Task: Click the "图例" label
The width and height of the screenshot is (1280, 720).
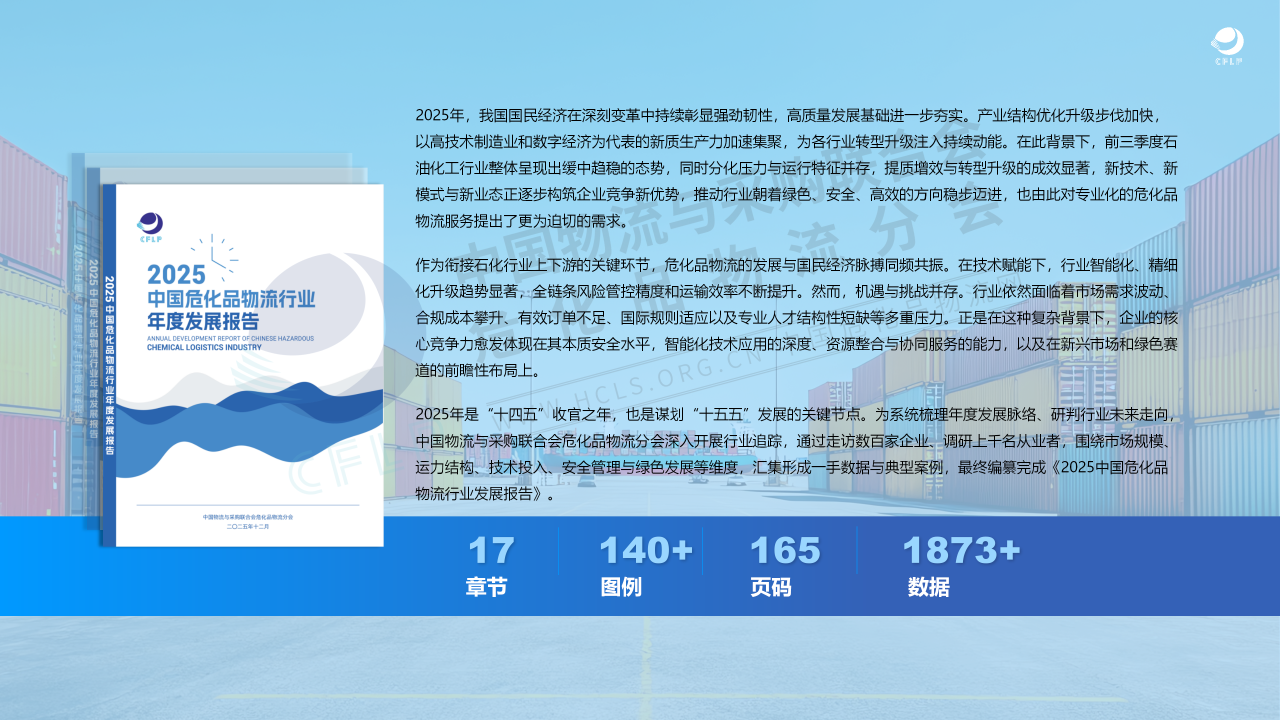Action: pyautogui.click(x=621, y=588)
